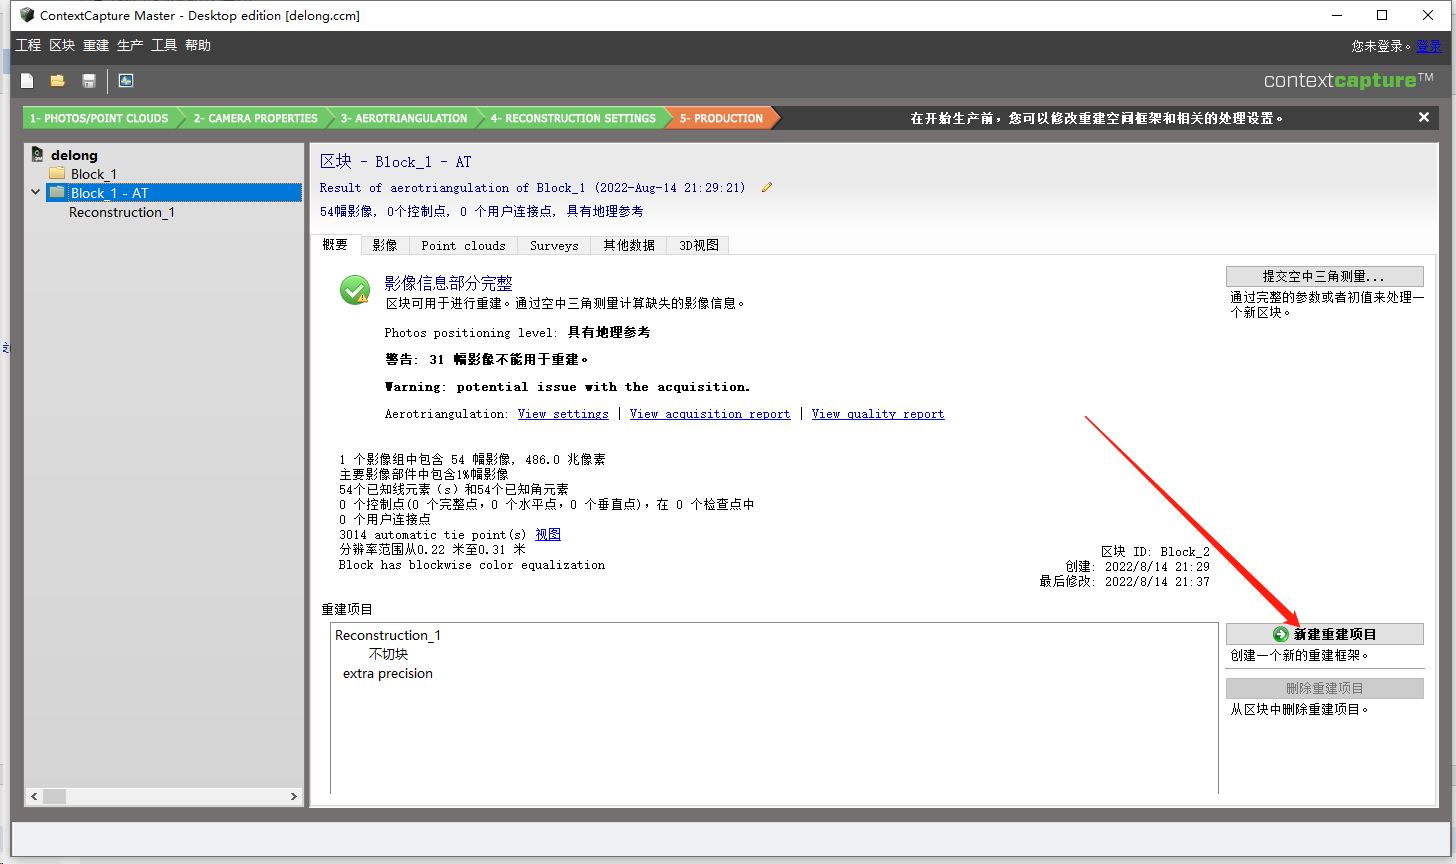Click the 登录 login link
The height and width of the screenshot is (864, 1456).
pyautogui.click(x=1428, y=46)
